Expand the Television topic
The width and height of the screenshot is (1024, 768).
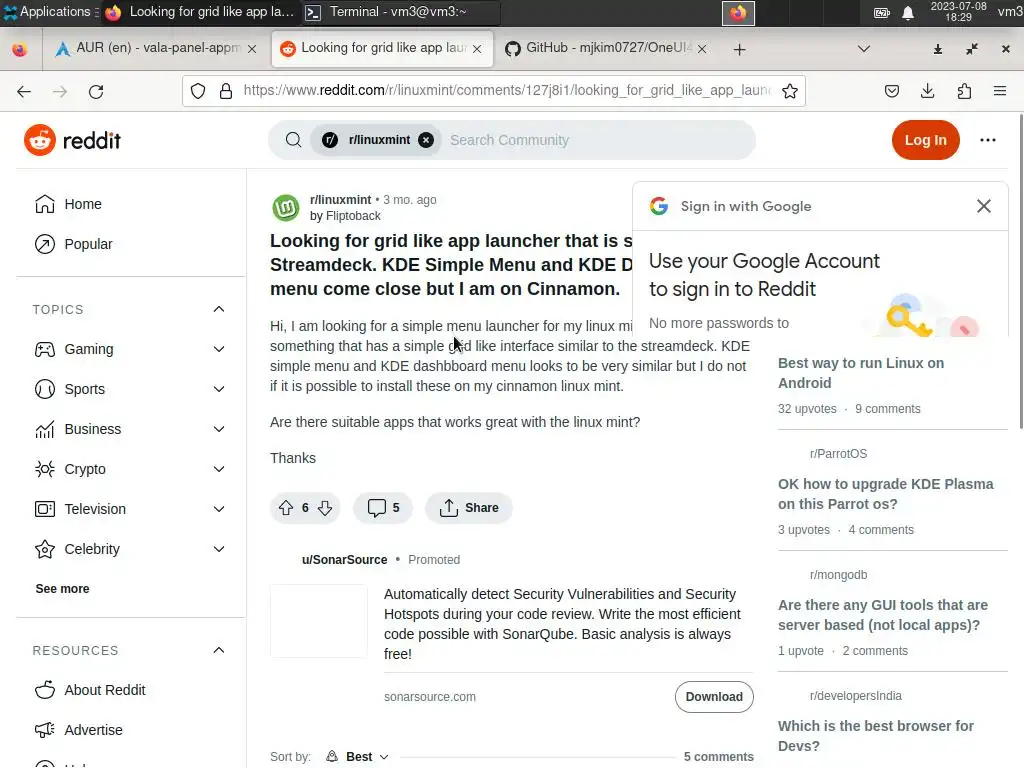[219, 509]
